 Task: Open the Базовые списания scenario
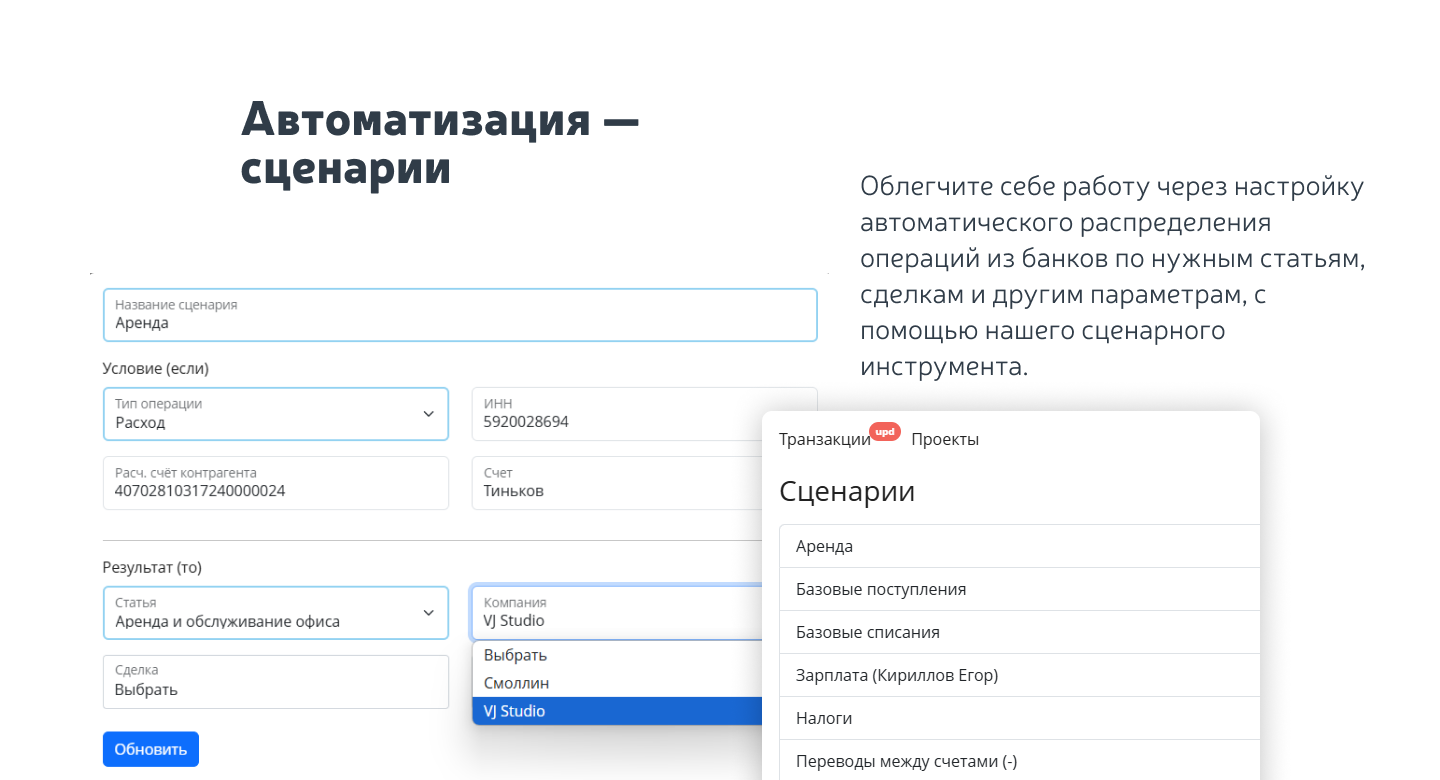click(x=1018, y=632)
